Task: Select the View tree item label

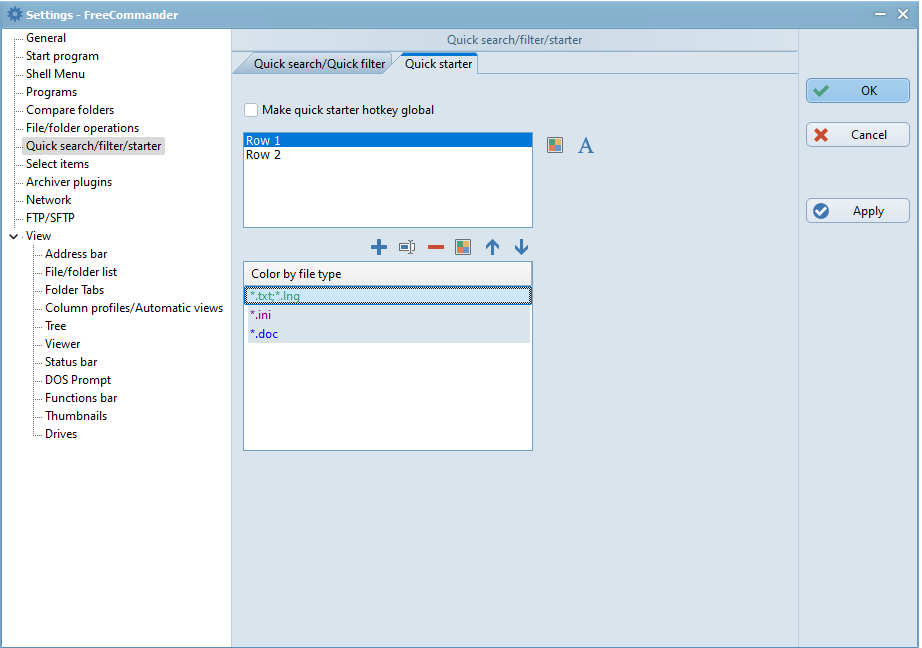Action: coord(38,236)
